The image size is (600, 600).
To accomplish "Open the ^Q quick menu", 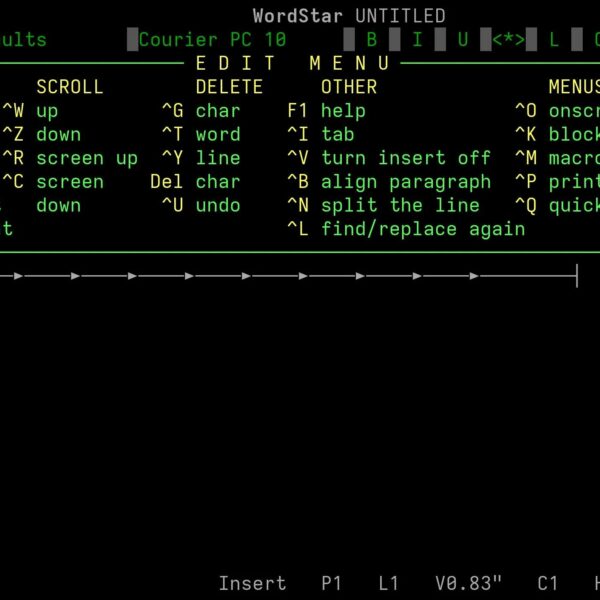I will click(558, 205).
